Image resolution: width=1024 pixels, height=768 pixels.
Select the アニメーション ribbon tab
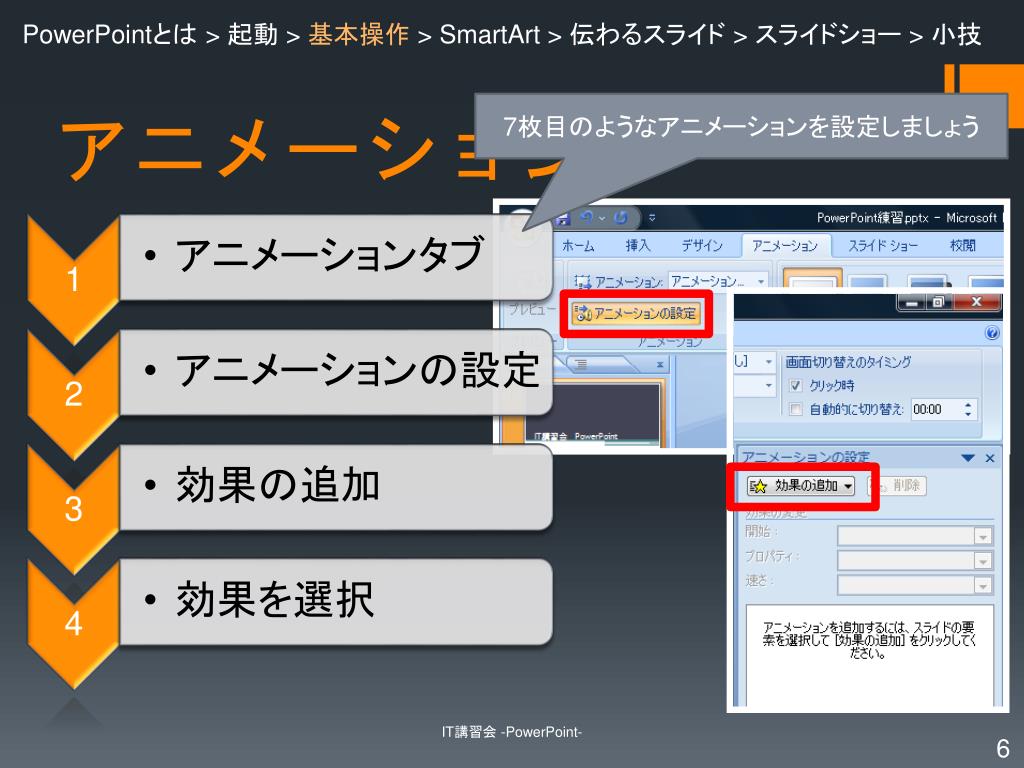click(x=785, y=246)
